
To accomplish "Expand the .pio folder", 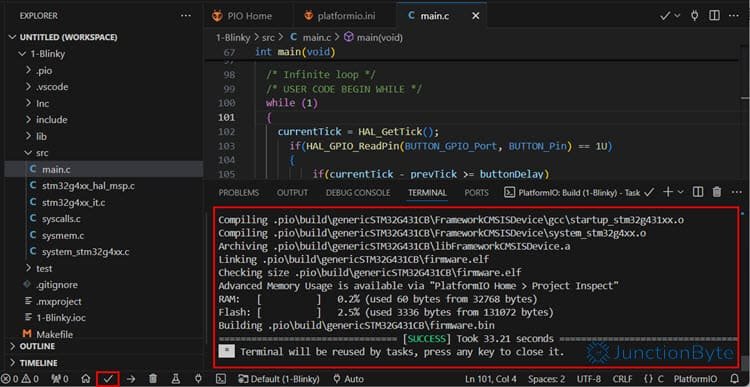I will (39, 71).
